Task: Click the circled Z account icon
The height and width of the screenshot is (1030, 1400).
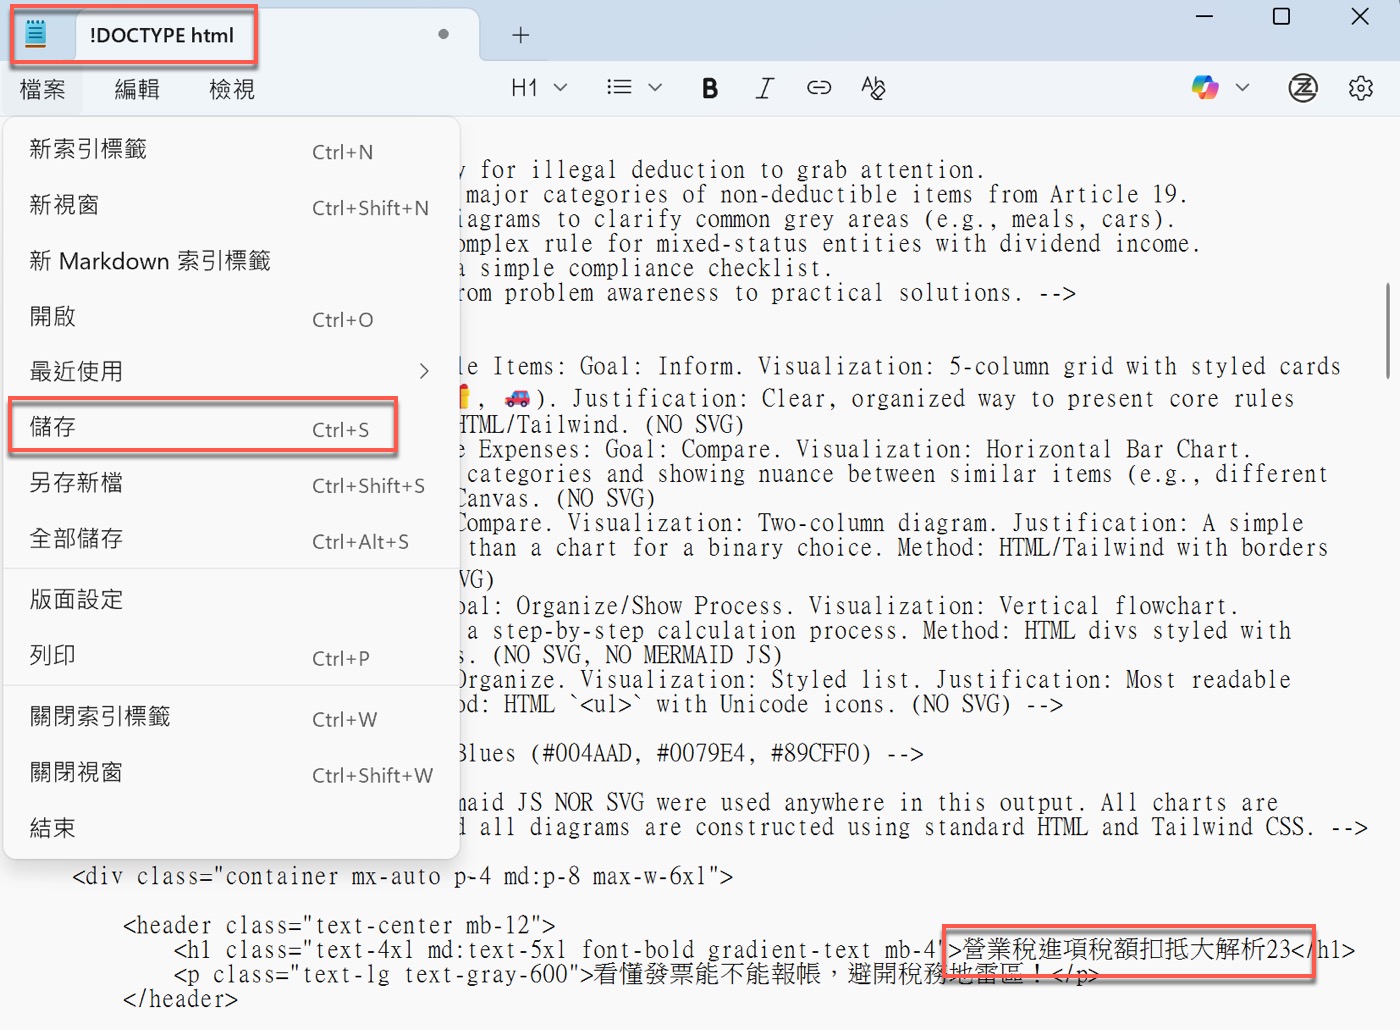Action: [x=1303, y=88]
